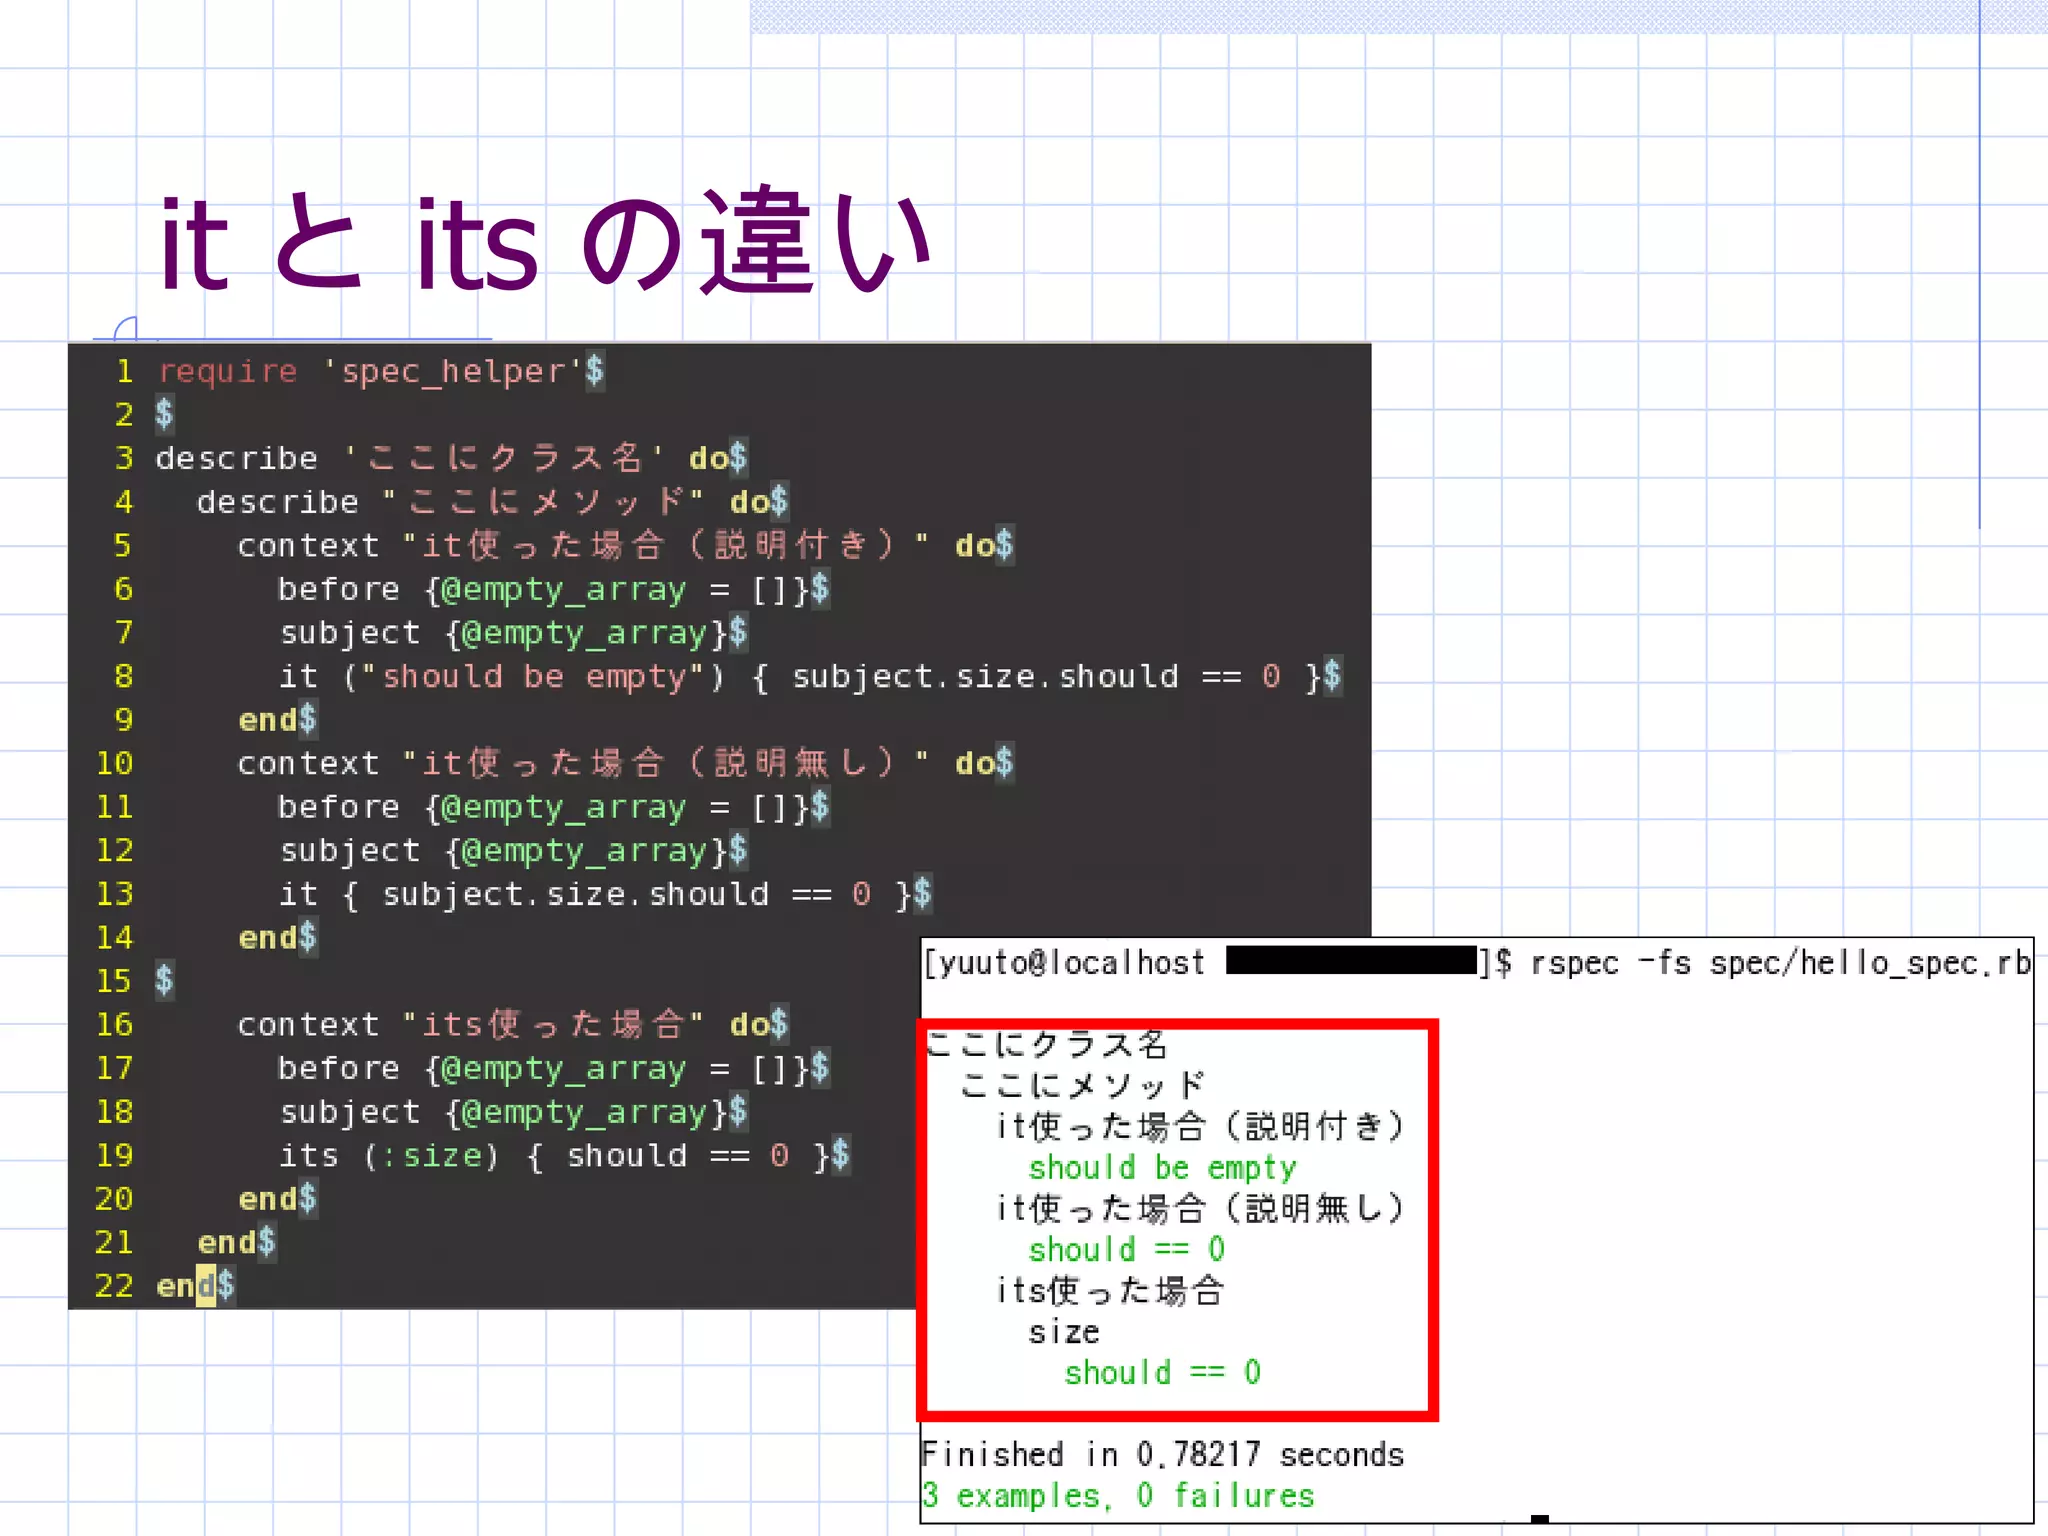The image size is (2048, 1536).
Task: Click line 16 context "its使った場合" do
Action: tap(503, 1024)
